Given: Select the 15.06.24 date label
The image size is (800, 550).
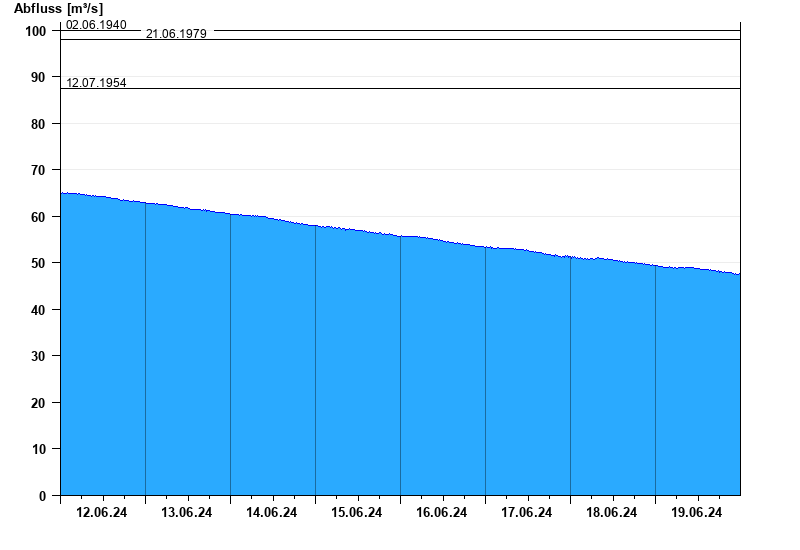Looking at the screenshot, I should tap(356, 512).
